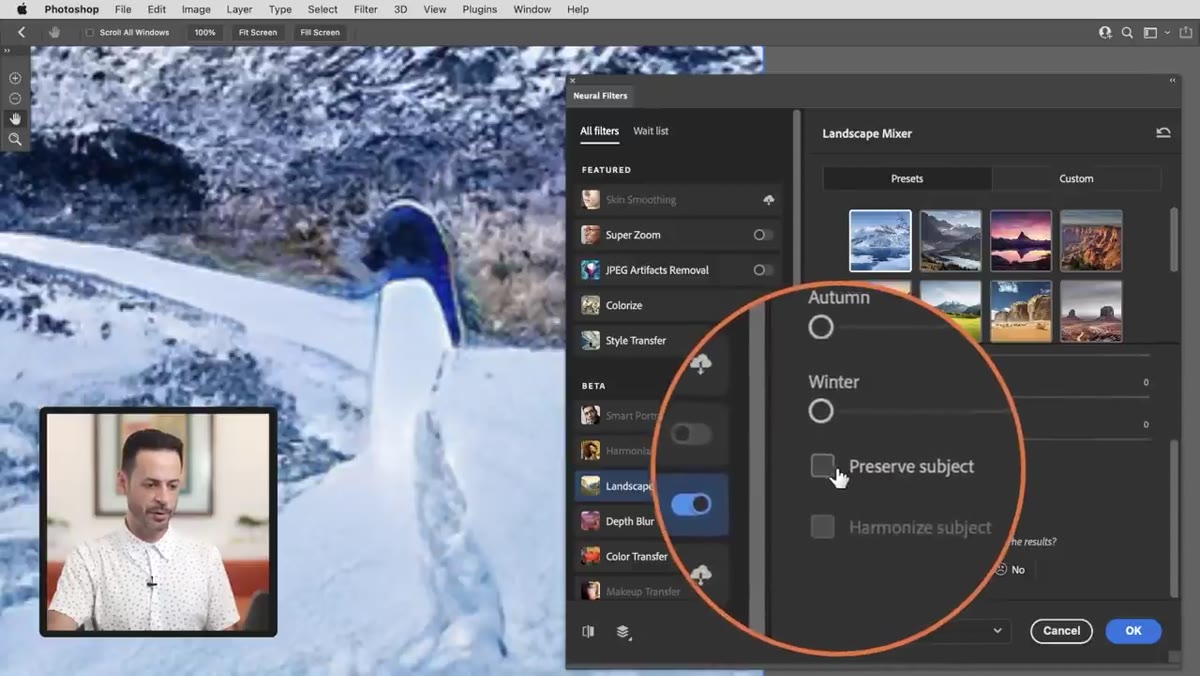
Task: Click the No feedback button
Action: coord(1010,569)
